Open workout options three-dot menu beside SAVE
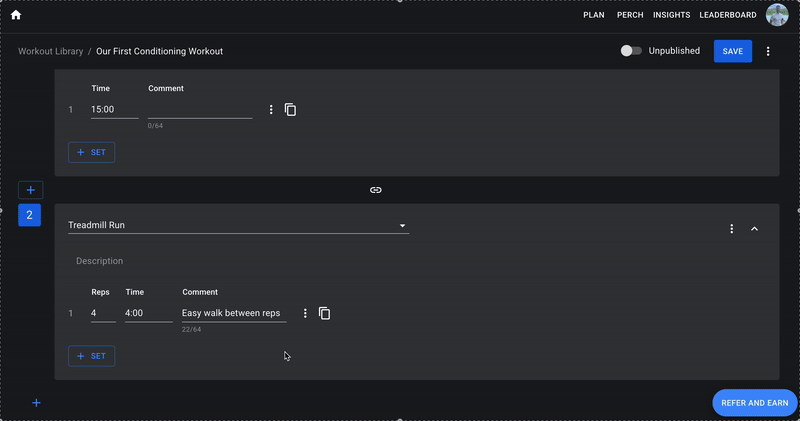 (x=768, y=51)
